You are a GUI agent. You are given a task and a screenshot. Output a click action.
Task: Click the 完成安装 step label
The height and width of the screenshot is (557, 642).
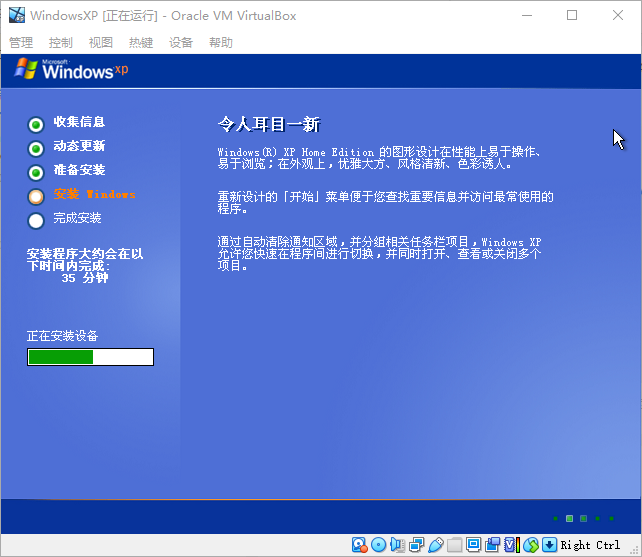tap(77, 218)
